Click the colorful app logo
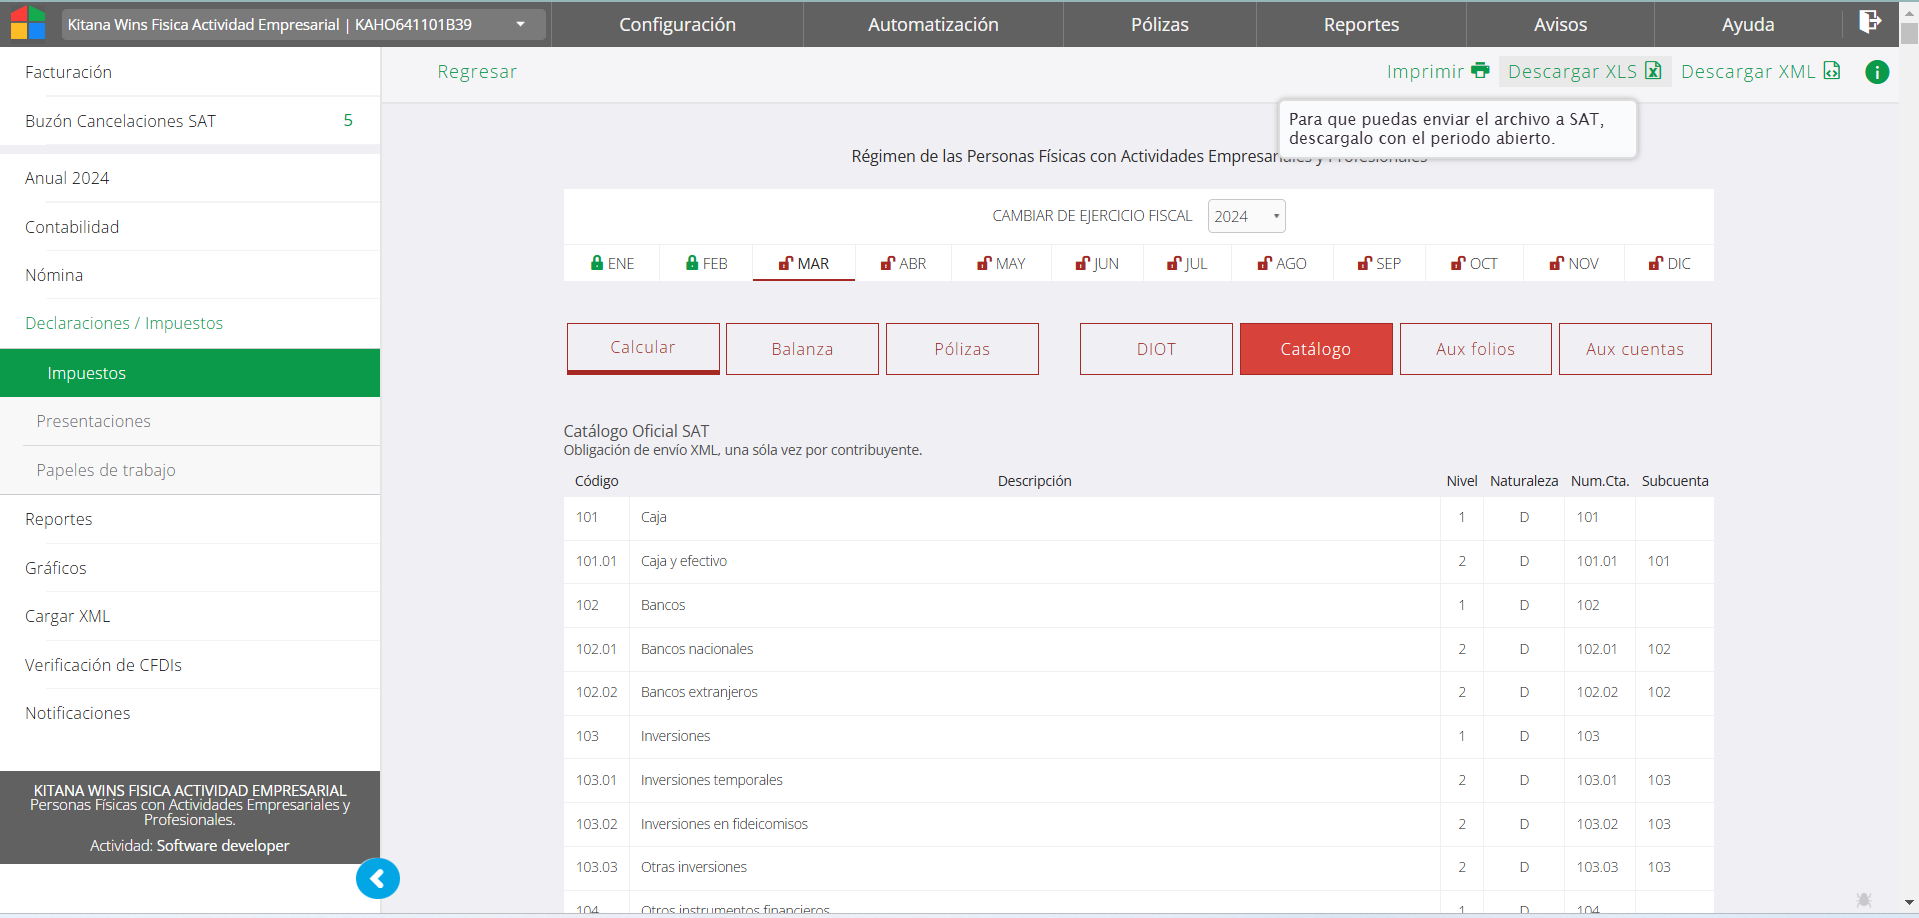The height and width of the screenshot is (918, 1919). 28,23
